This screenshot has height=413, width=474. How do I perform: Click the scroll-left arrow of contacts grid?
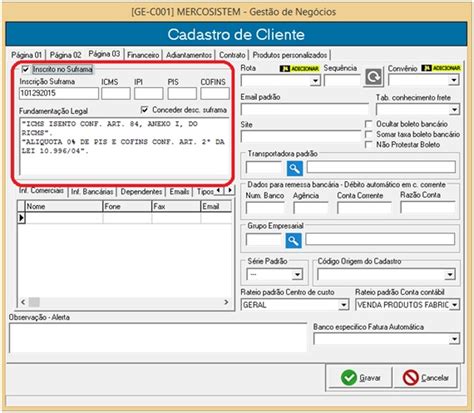coord(23,302)
